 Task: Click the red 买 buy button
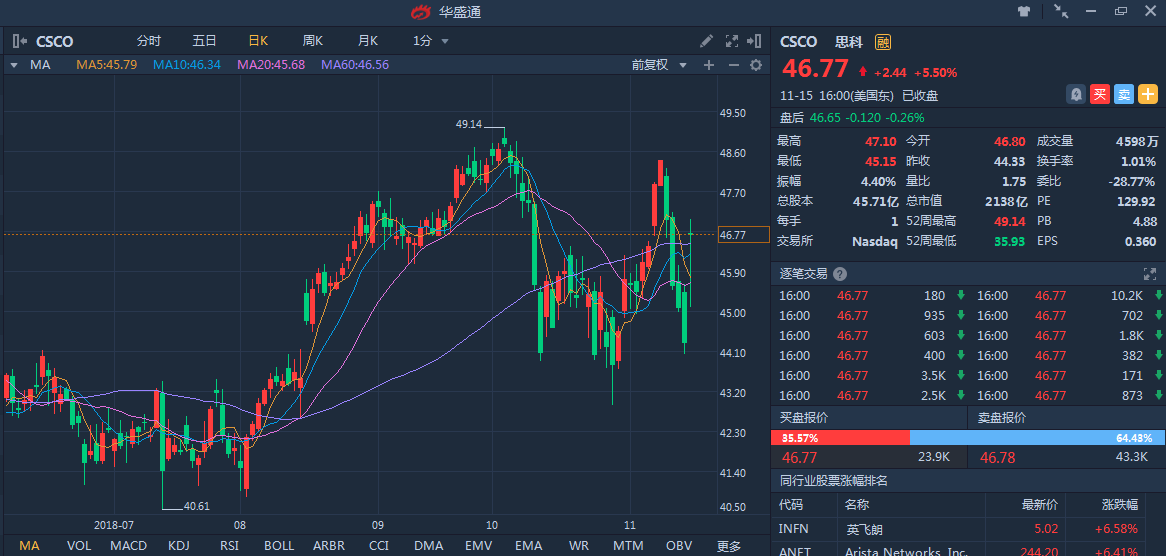[x=1100, y=94]
